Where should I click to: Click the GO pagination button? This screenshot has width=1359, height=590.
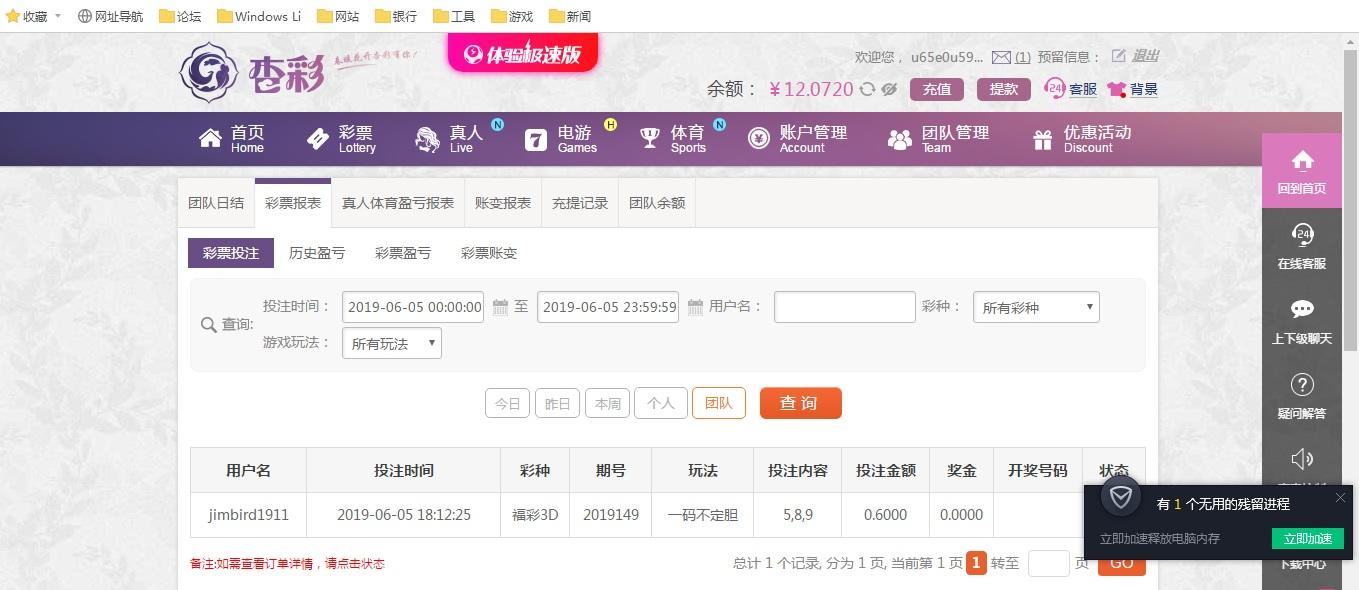click(x=1121, y=563)
